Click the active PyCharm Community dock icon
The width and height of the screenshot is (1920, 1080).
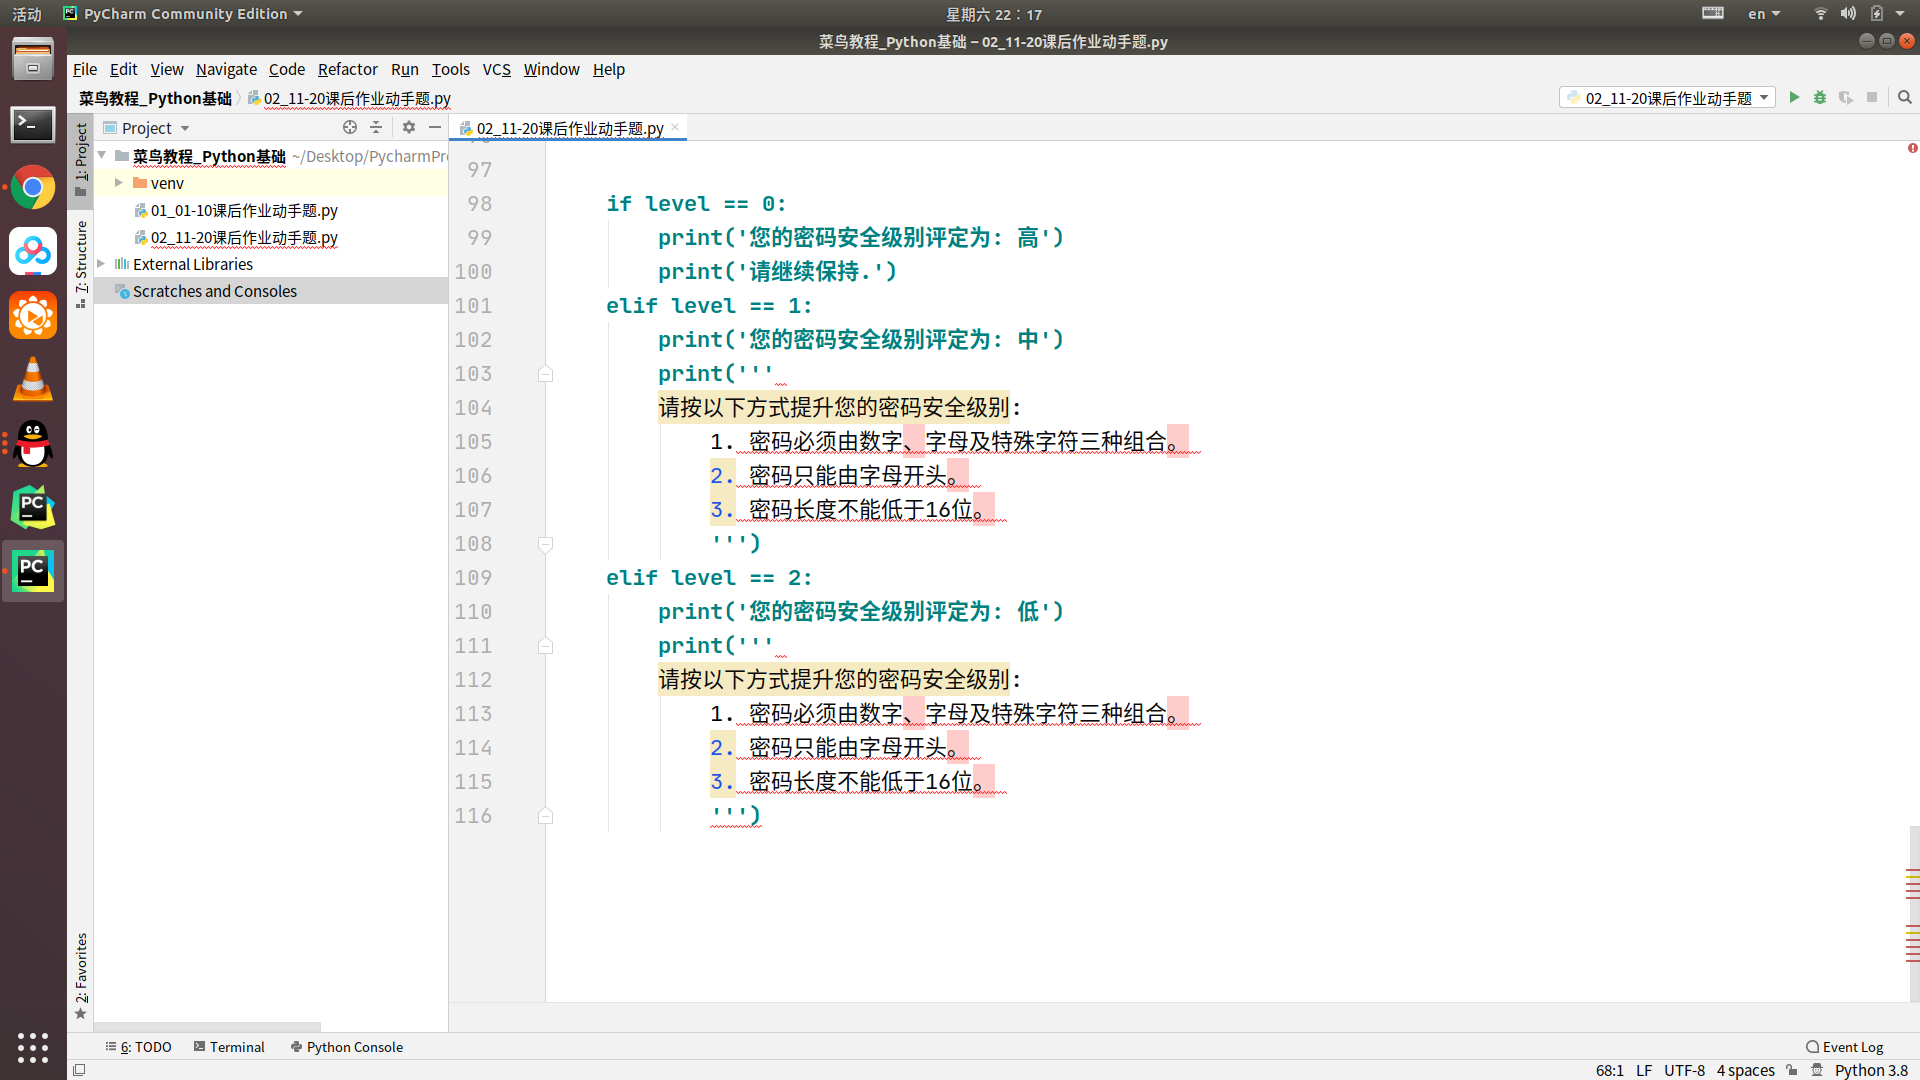coord(33,571)
